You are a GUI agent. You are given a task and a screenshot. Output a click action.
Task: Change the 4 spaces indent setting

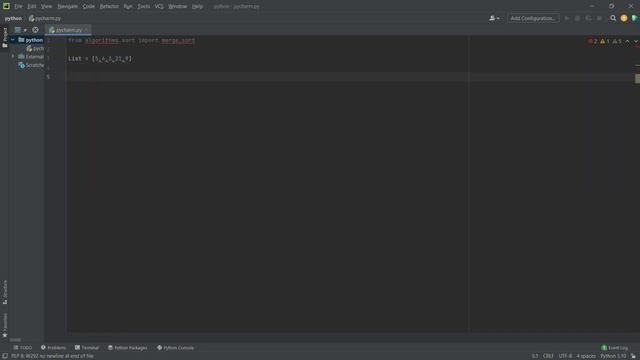(x=586, y=356)
